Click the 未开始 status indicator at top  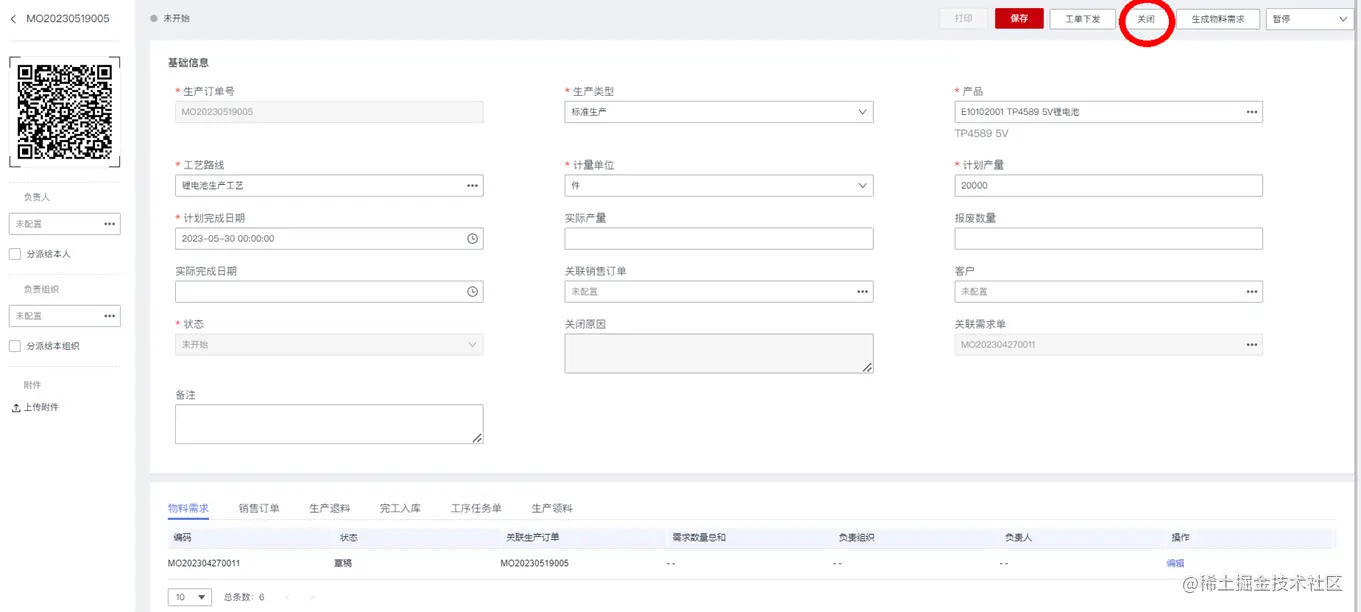click(x=170, y=19)
